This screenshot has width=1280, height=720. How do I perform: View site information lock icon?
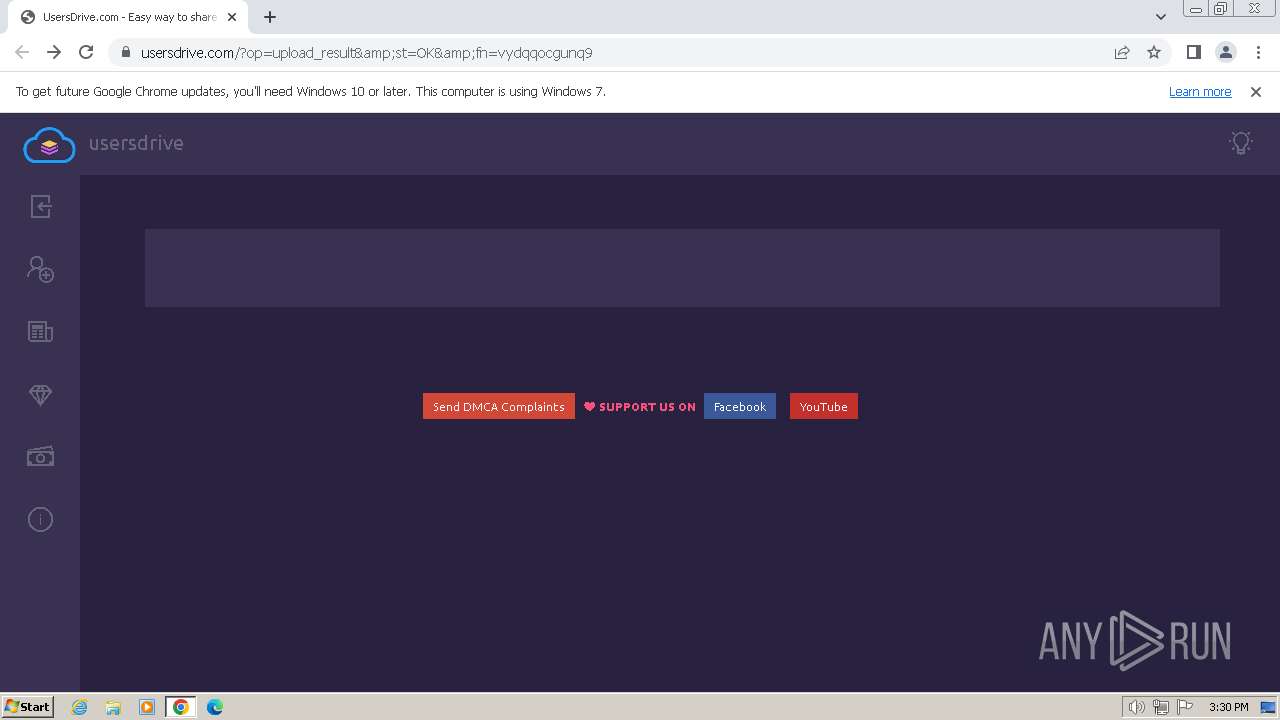point(126,52)
